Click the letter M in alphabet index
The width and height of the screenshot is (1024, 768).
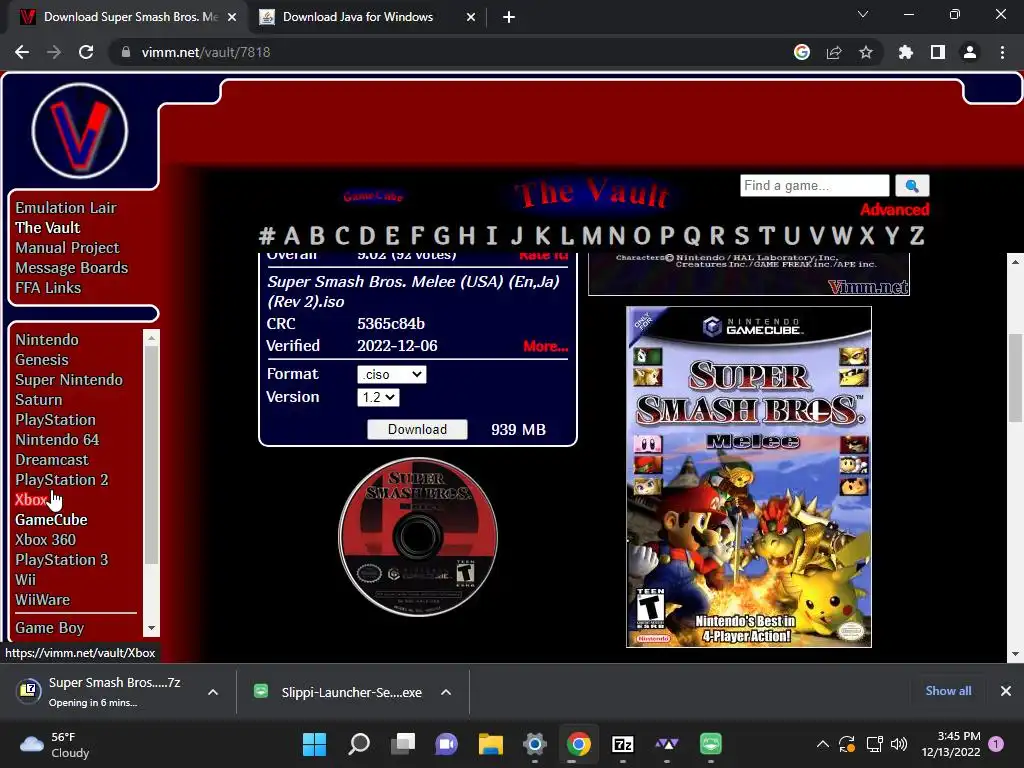click(x=592, y=235)
